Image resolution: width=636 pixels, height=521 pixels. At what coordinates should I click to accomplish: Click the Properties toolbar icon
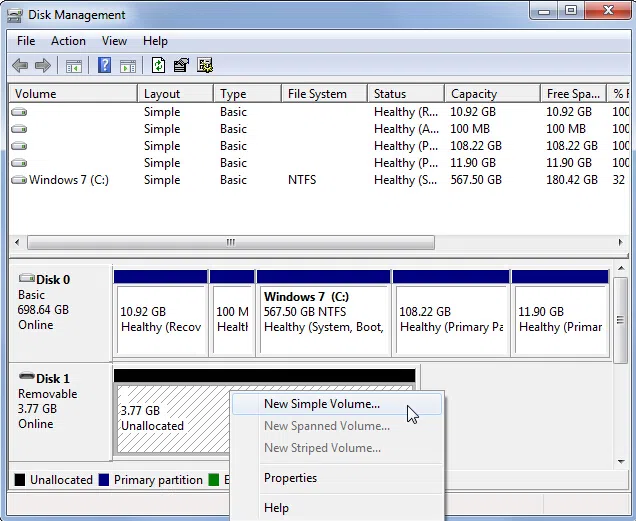click(x=181, y=66)
